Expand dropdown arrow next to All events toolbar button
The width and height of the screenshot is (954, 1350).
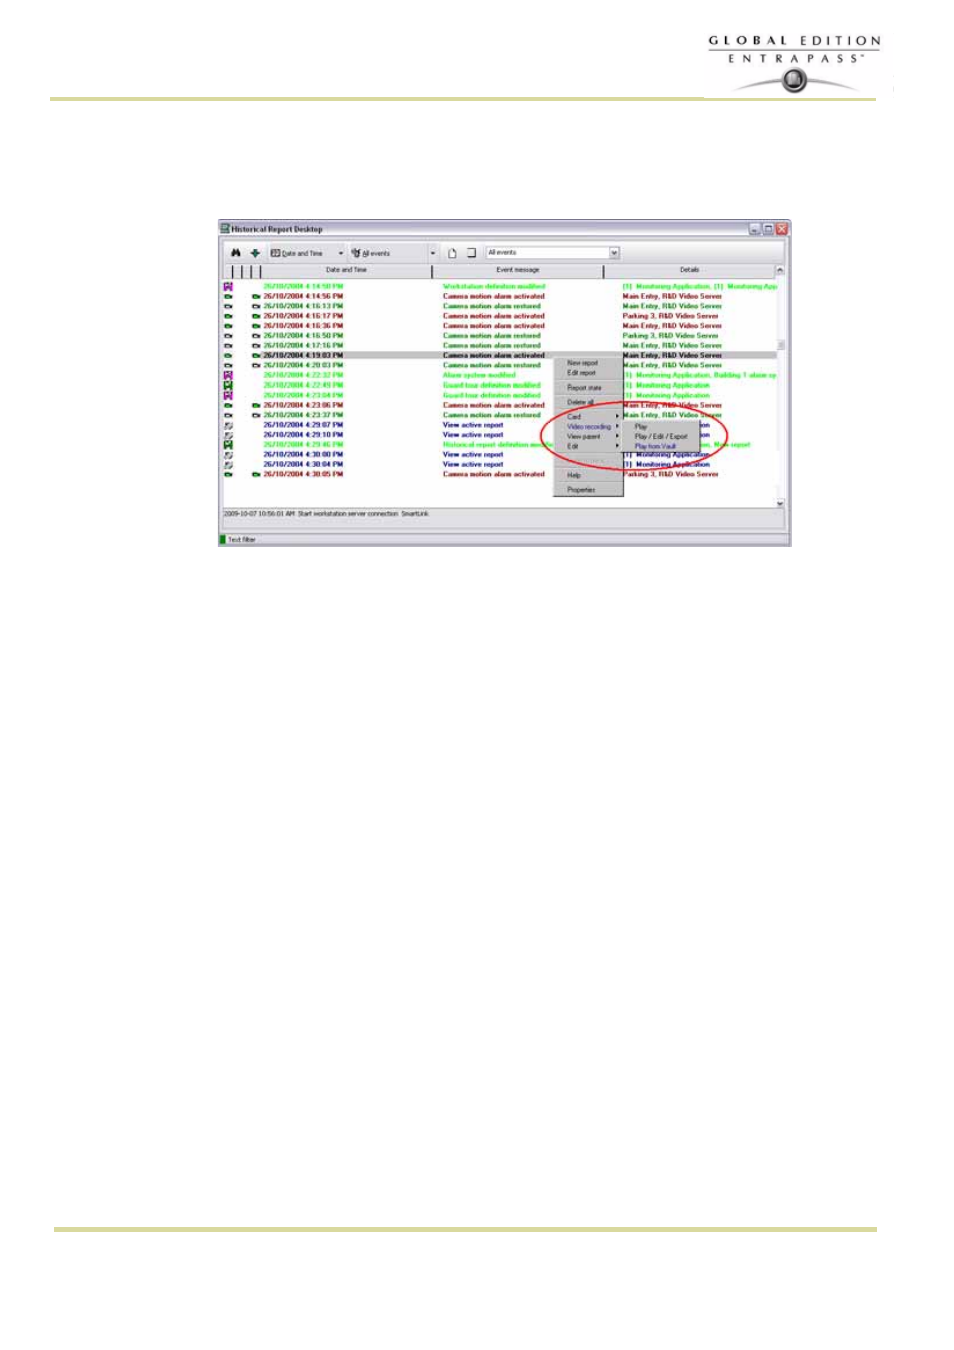(433, 254)
